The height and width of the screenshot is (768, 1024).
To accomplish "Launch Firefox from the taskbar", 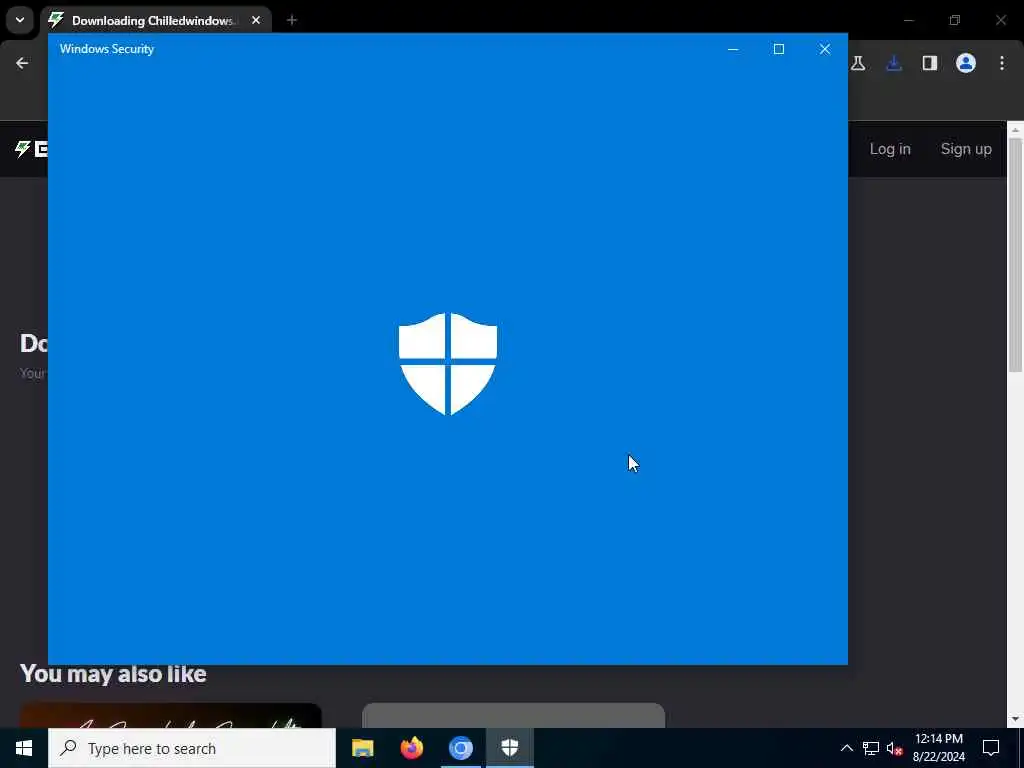I will click(411, 748).
